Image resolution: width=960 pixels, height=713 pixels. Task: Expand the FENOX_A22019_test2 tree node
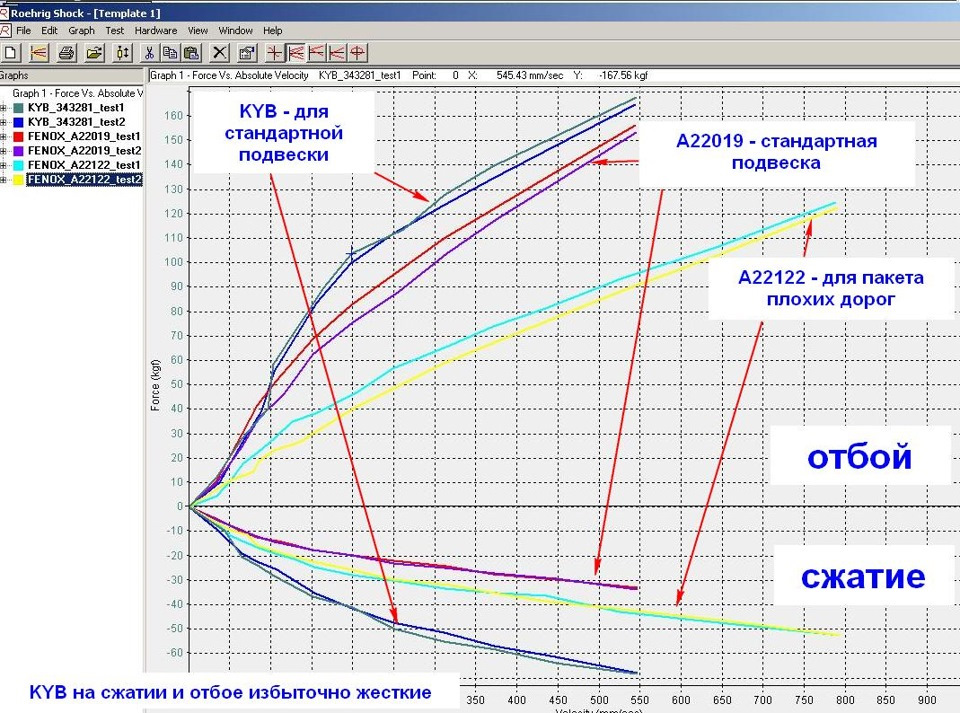tap(3, 151)
